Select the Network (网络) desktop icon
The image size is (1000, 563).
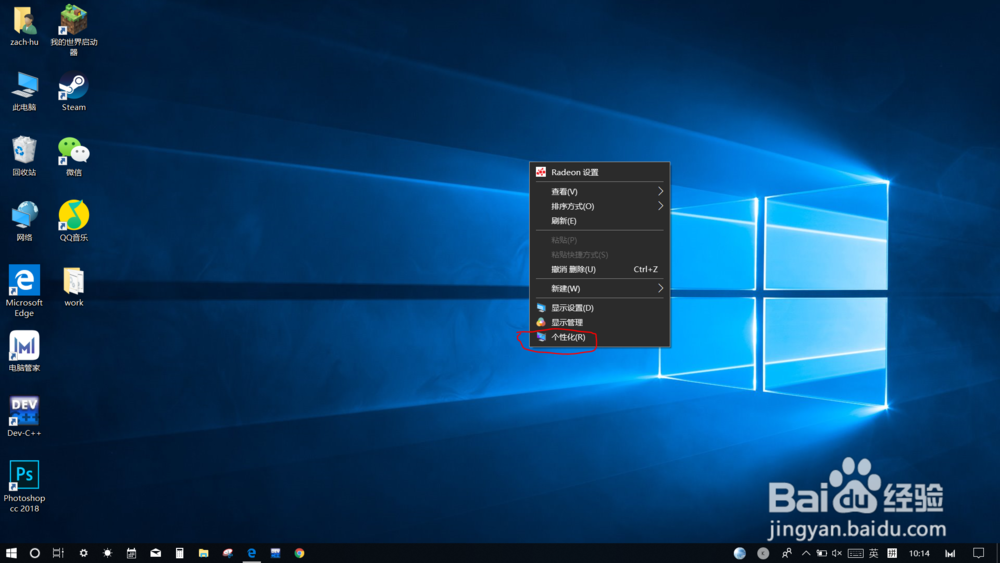[x=24, y=221]
